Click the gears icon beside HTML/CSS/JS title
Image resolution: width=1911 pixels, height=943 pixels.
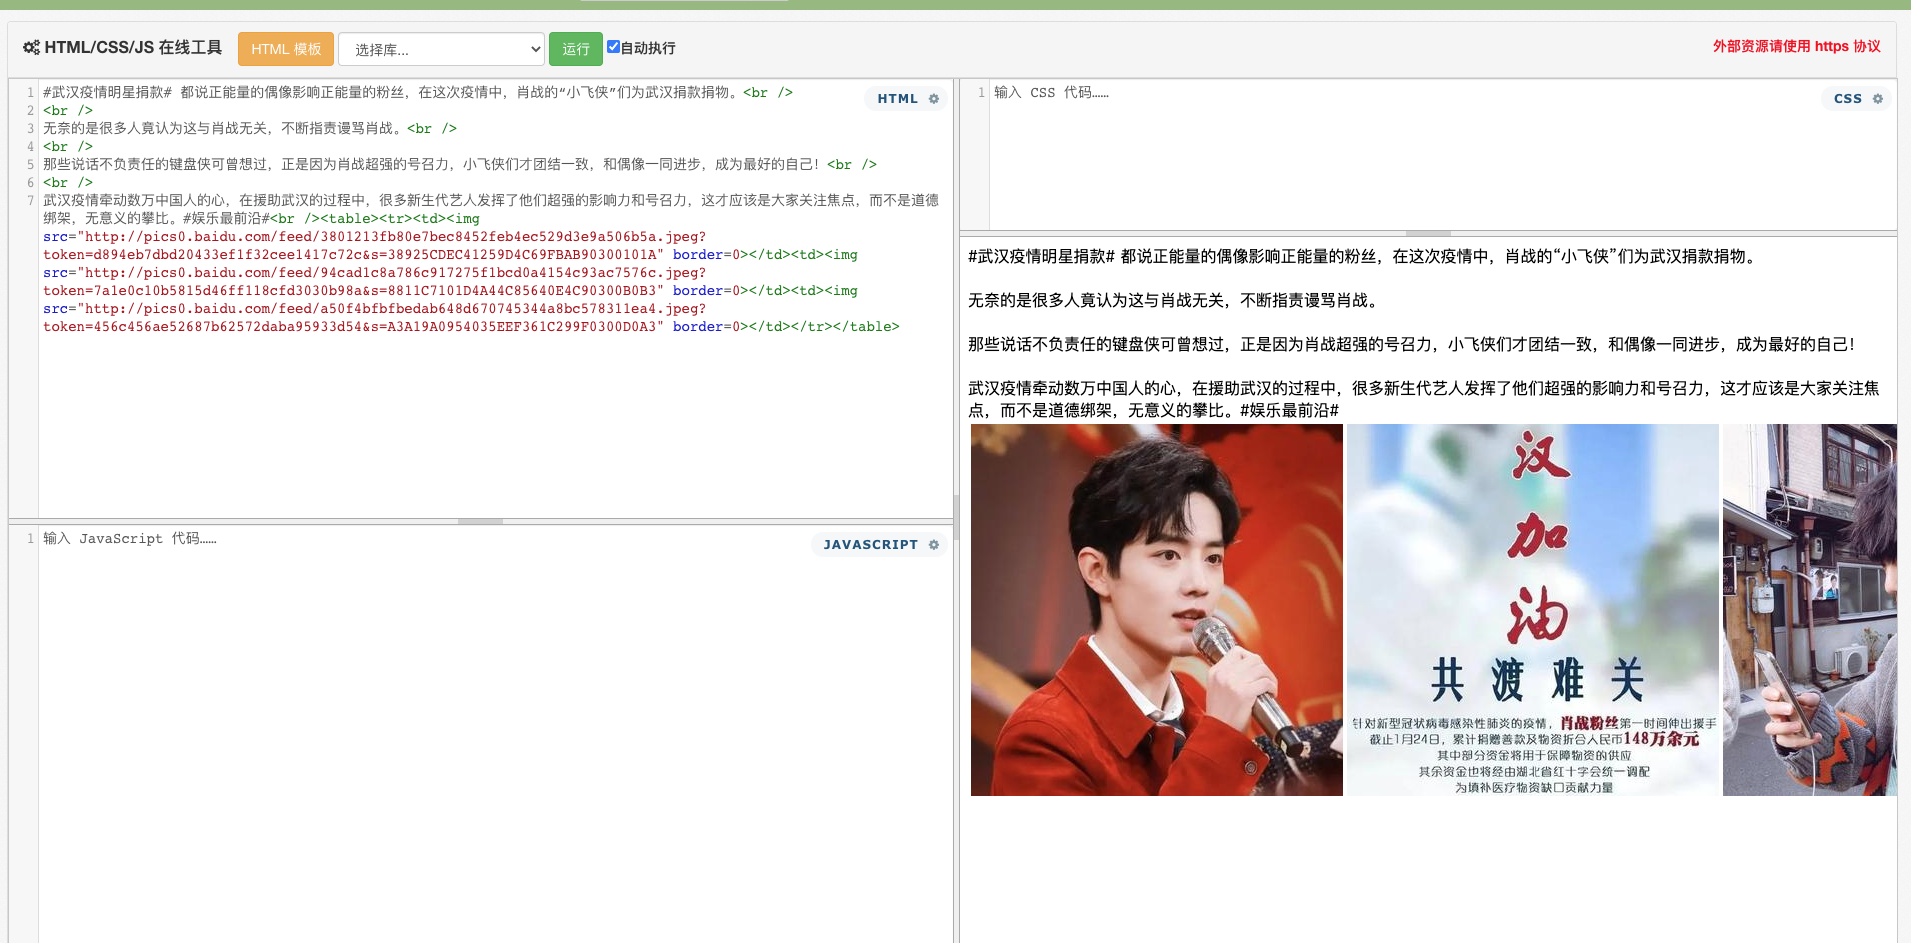coord(31,48)
